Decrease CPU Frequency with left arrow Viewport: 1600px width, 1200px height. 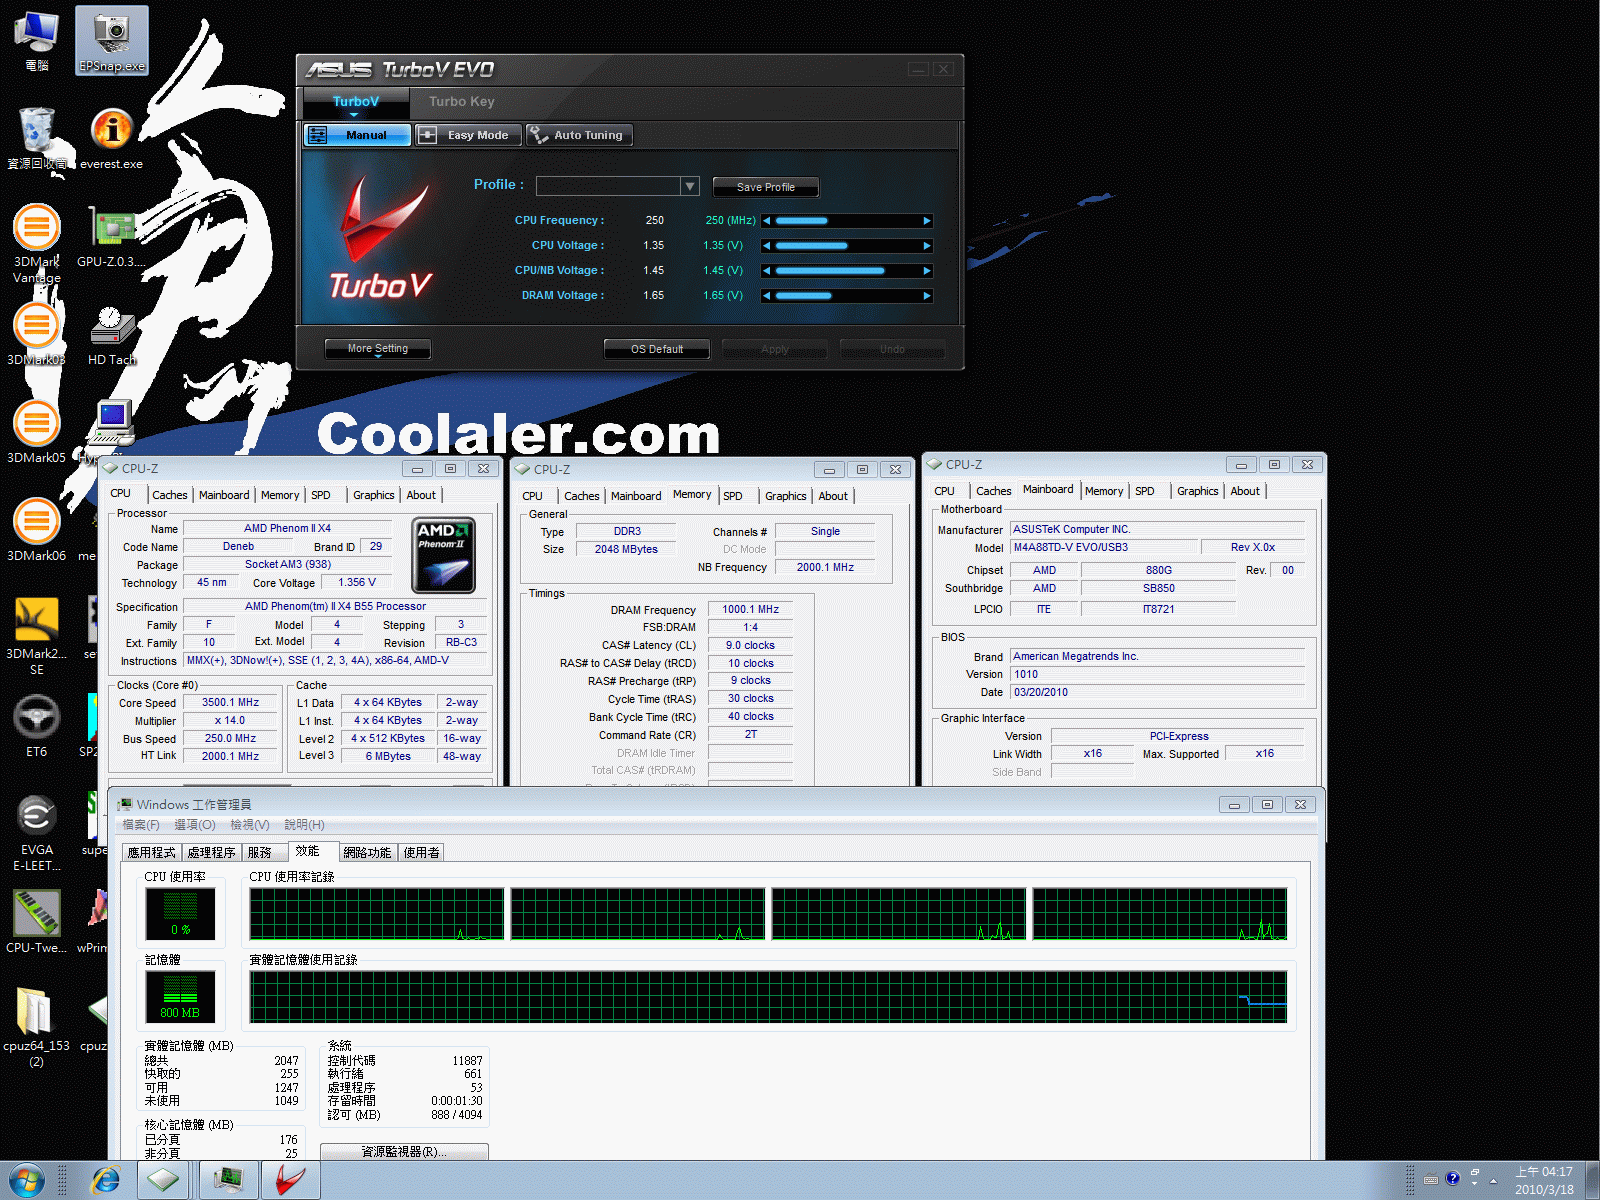coord(767,221)
